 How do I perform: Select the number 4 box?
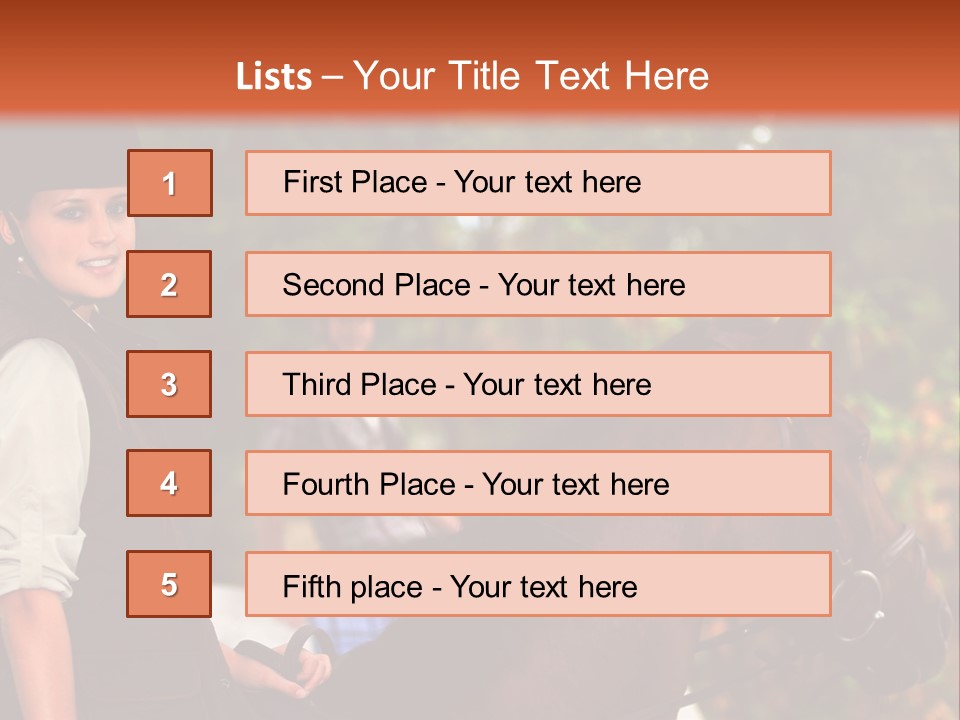point(169,483)
